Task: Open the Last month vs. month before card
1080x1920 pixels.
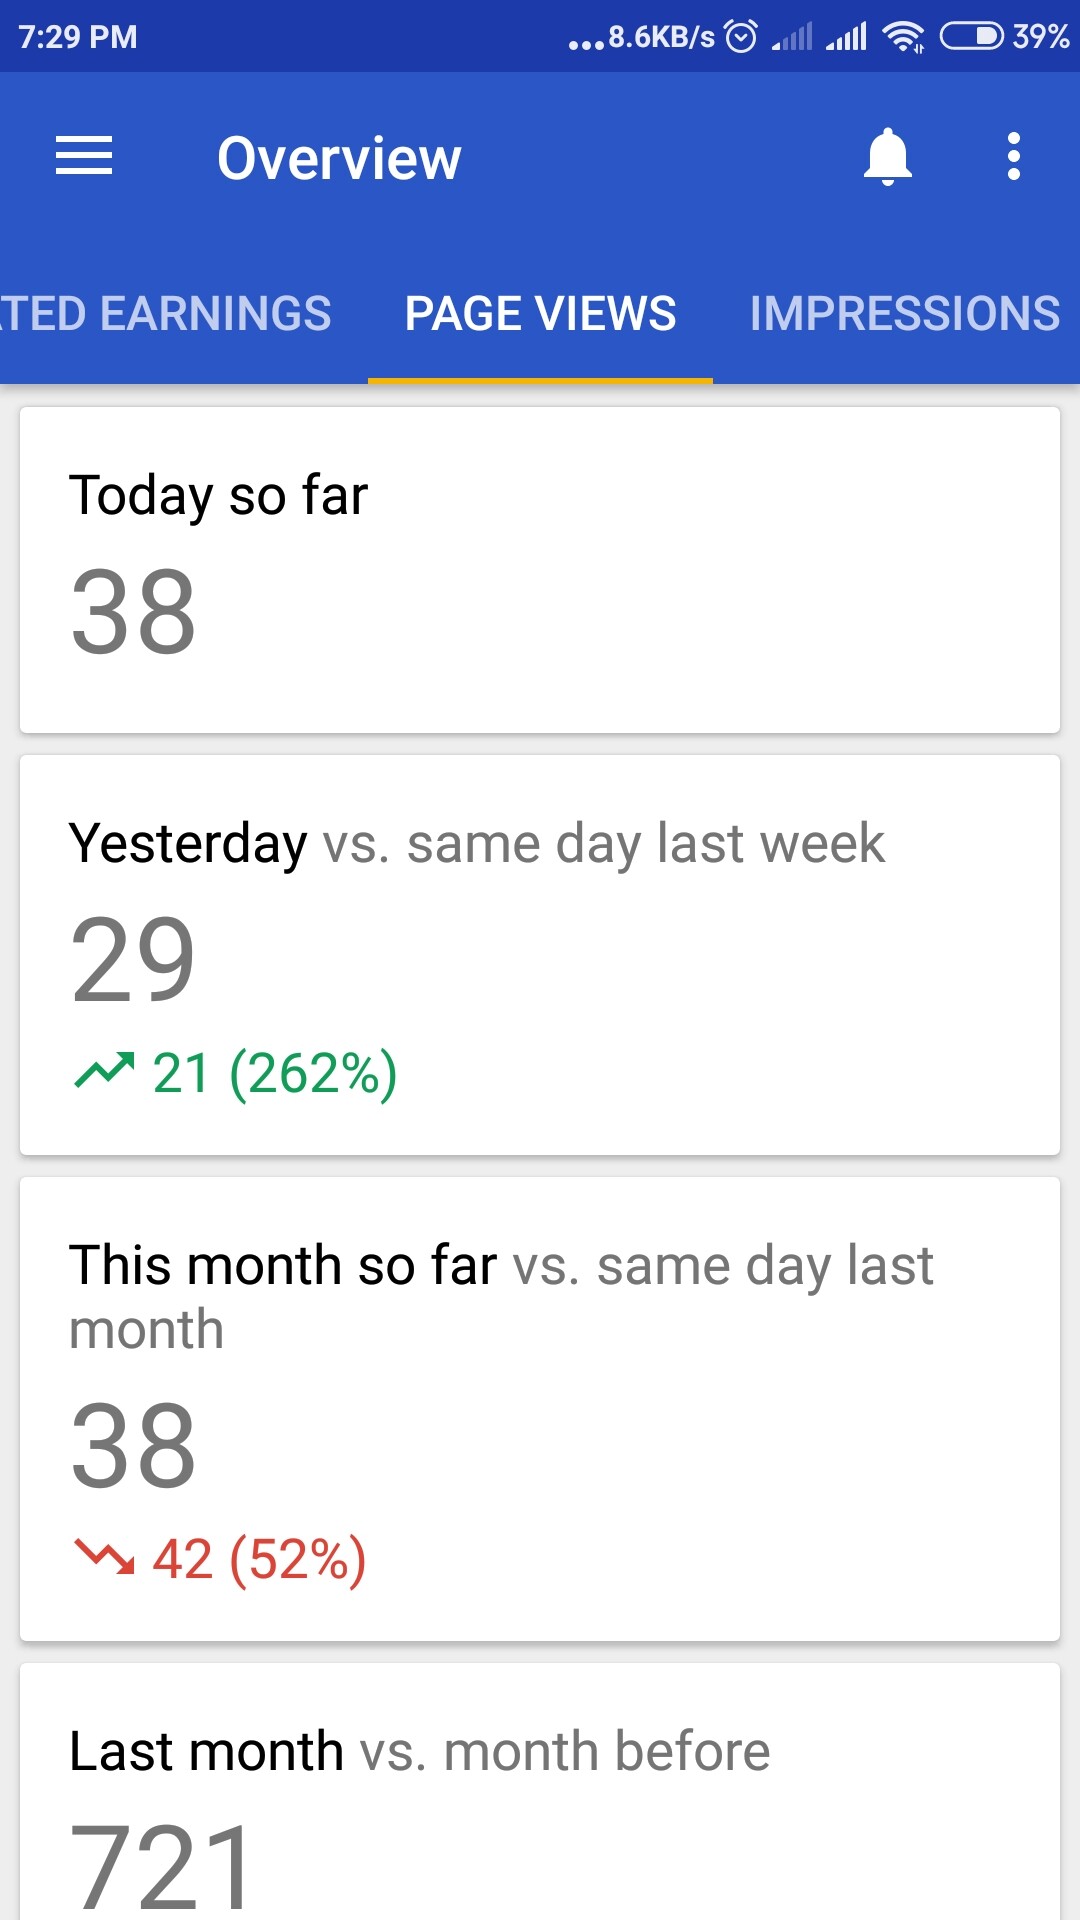Action: click(540, 1800)
